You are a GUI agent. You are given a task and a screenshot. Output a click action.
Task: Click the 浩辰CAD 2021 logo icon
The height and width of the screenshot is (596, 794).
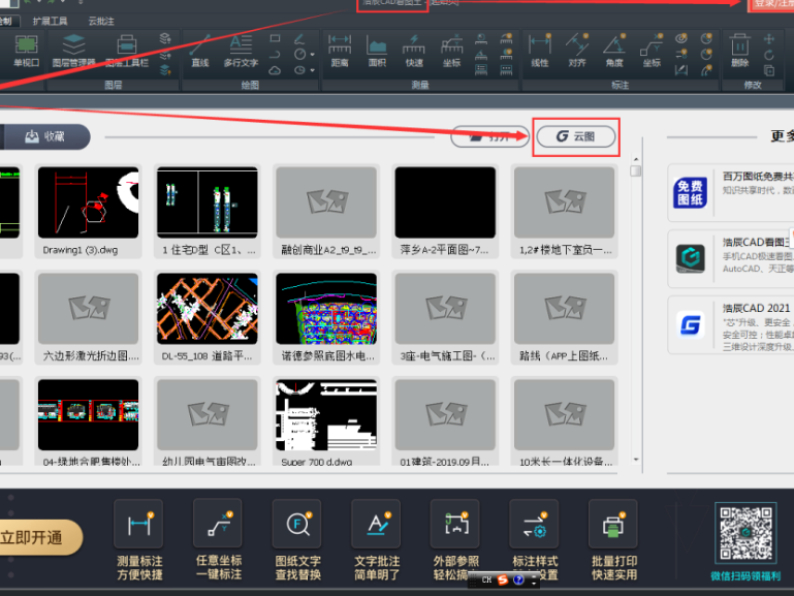tap(690, 325)
